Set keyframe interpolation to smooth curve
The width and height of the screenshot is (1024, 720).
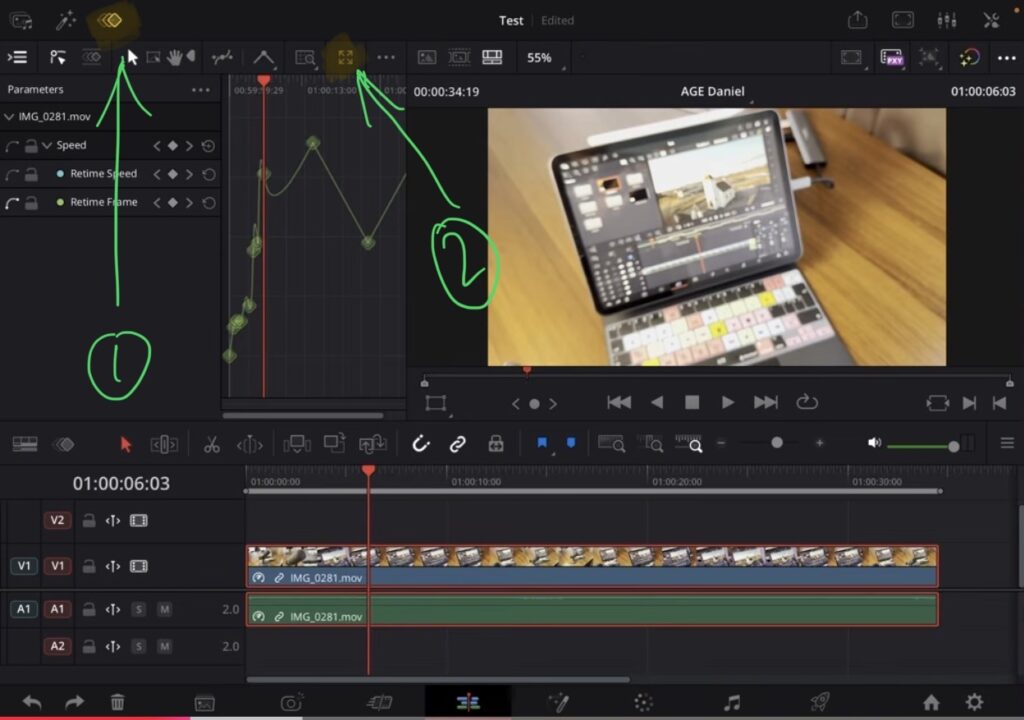[222, 57]
